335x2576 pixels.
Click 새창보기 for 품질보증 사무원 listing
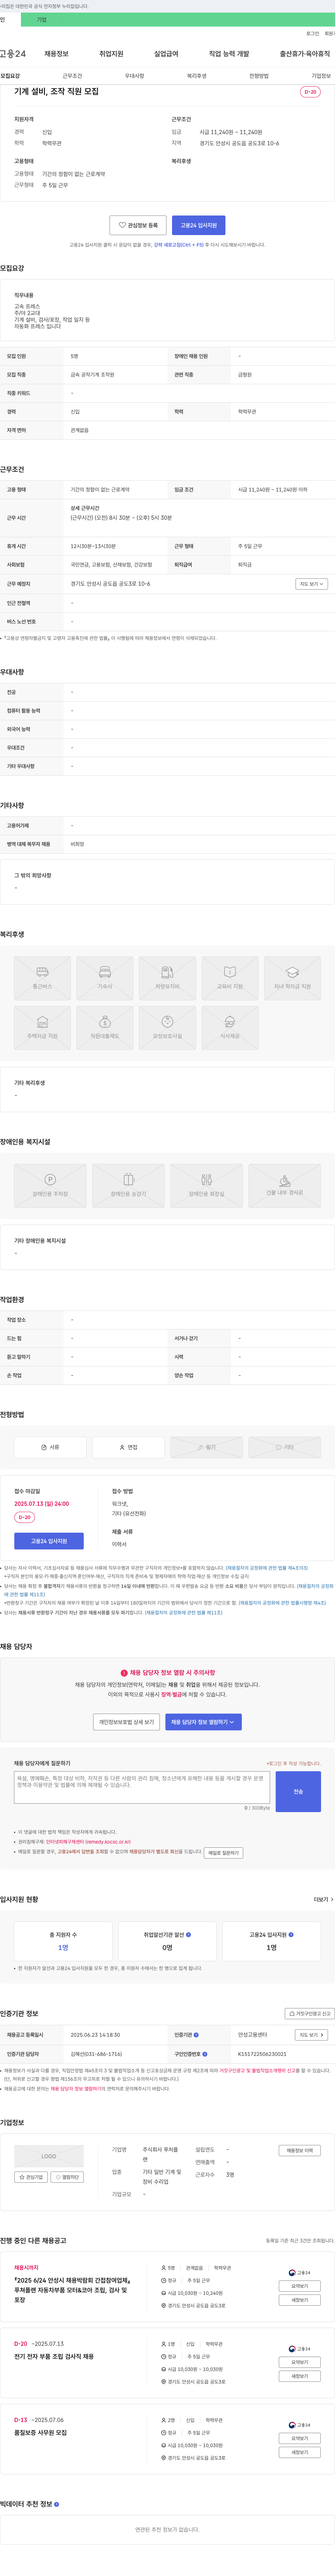300,2452
